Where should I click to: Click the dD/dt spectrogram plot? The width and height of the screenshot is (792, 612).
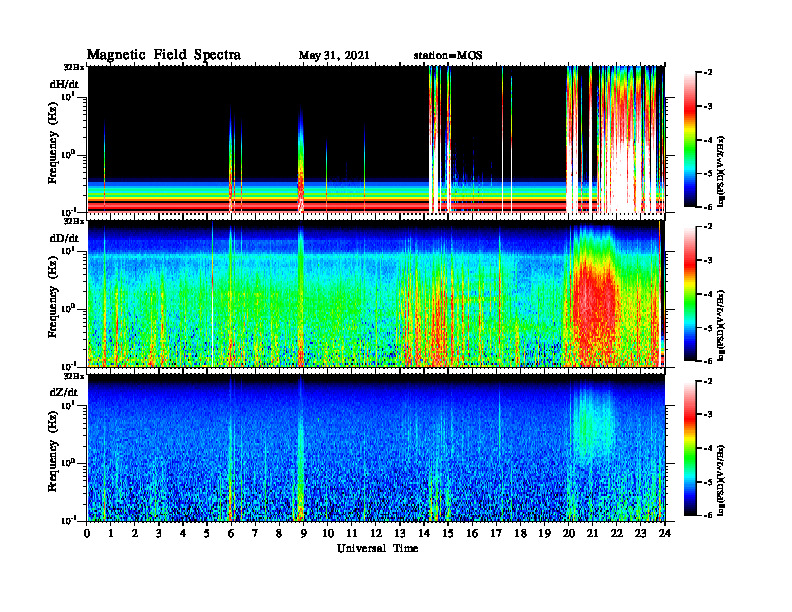coord(376,293)
